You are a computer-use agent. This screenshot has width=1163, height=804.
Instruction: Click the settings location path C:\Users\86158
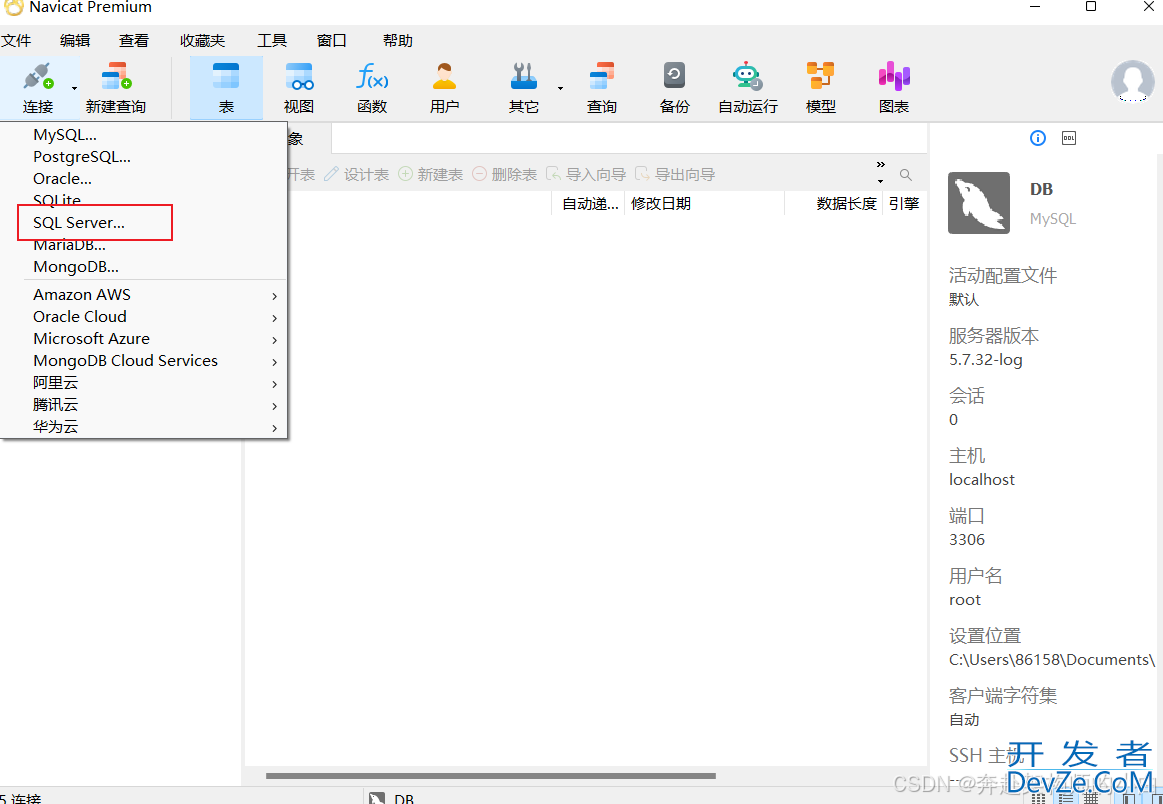(x=1052, y=659)
